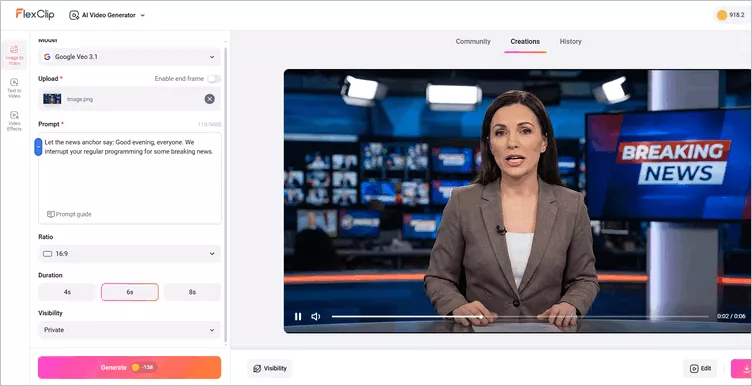Open the AI Video Generator dropdown
Image resolution: width=752 pixels, height=386 pixels.
tap(107, 15)
